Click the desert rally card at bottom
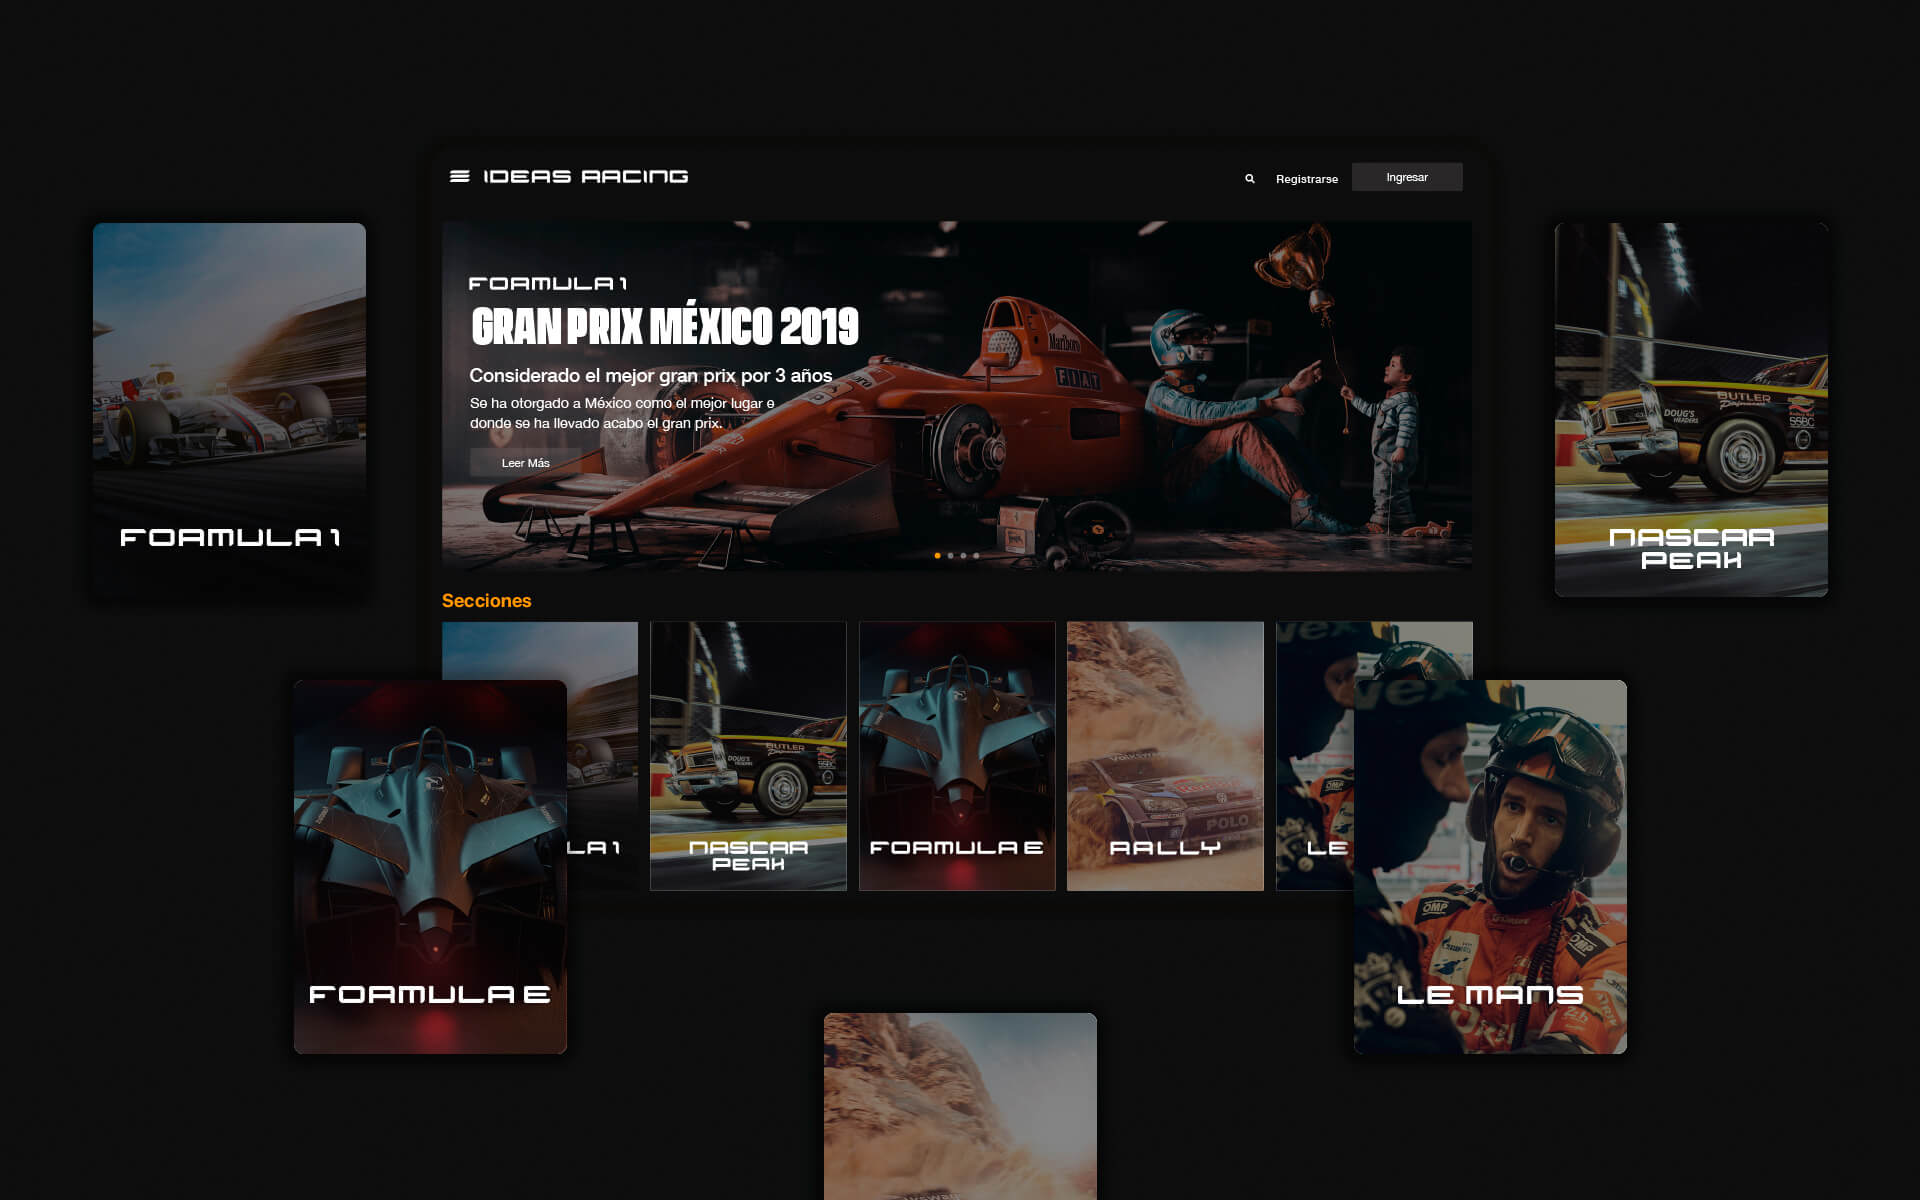The image size is (1920, 1200). tap(960, 1105)
